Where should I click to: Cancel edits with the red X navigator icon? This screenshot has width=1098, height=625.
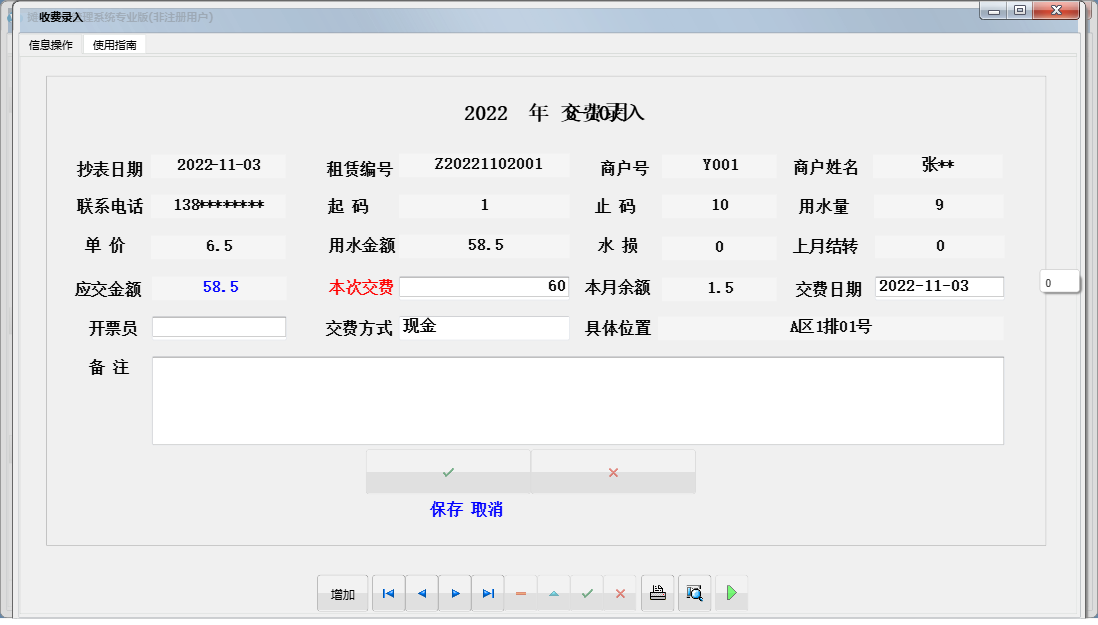621,593
